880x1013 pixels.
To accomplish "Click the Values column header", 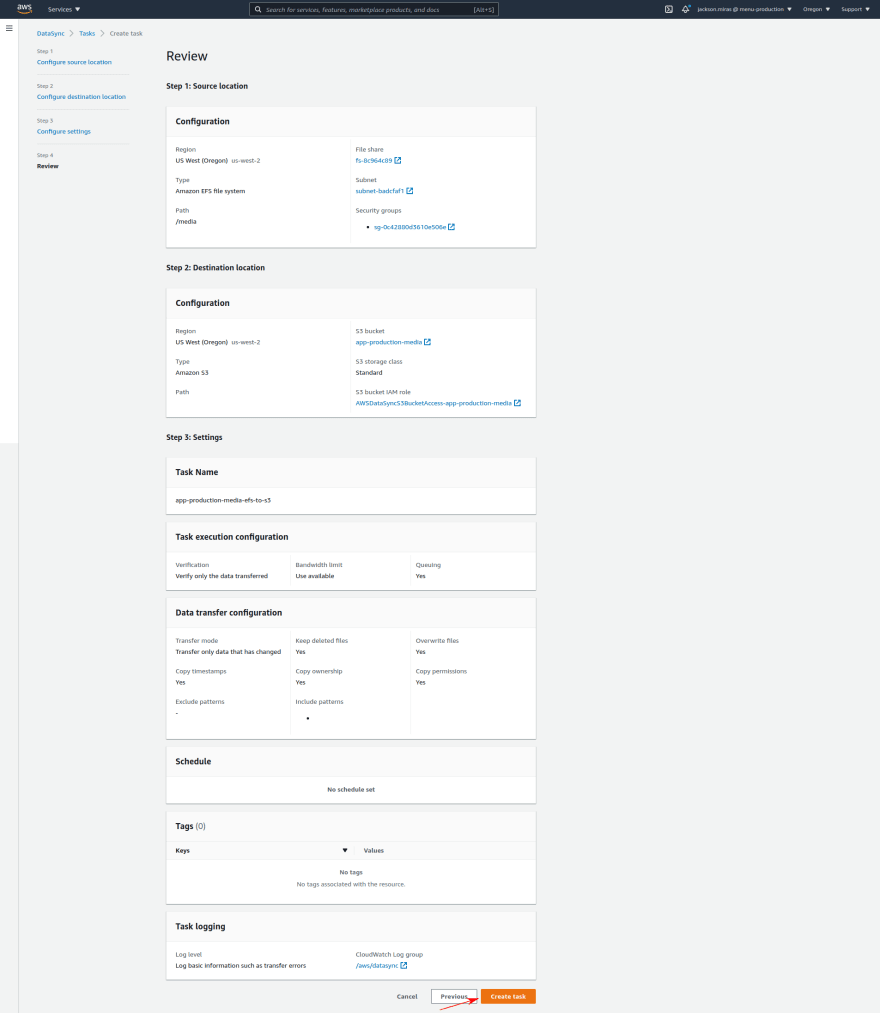I will click(373, 850).
